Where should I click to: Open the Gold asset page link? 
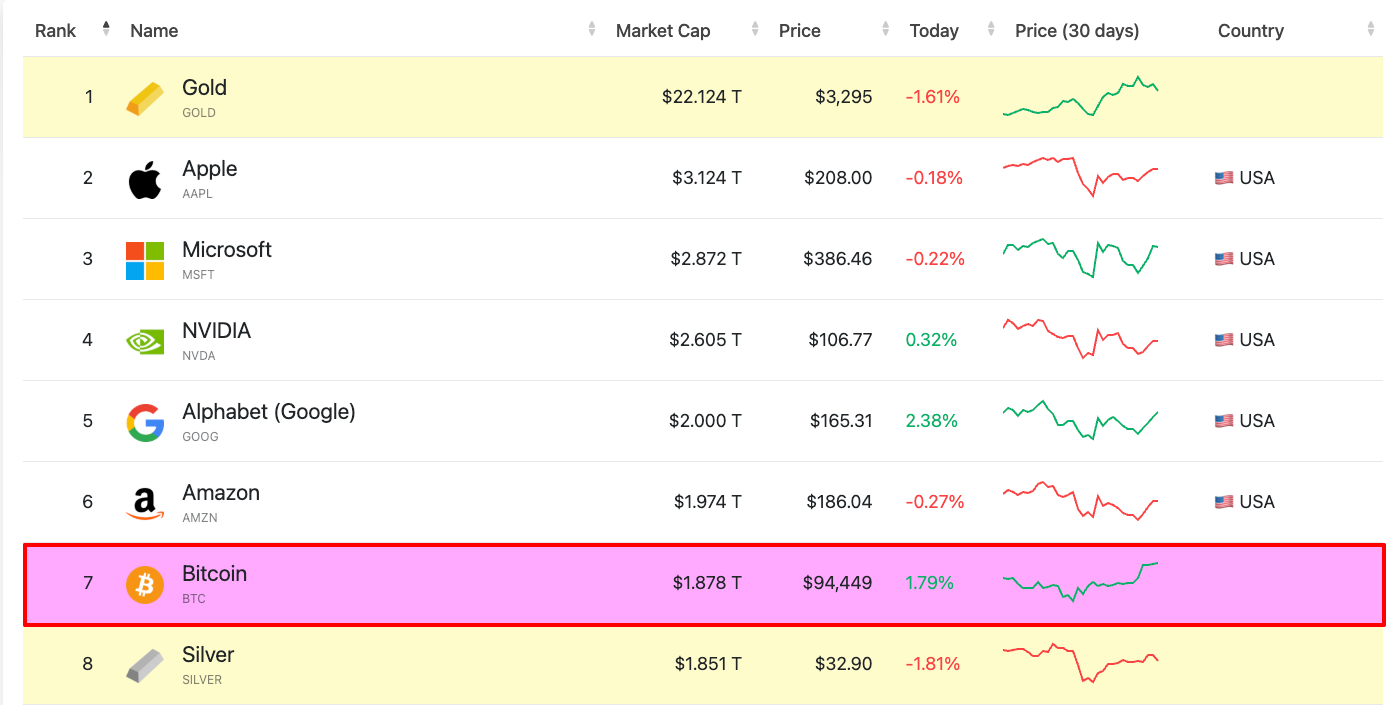click(204, 88)
